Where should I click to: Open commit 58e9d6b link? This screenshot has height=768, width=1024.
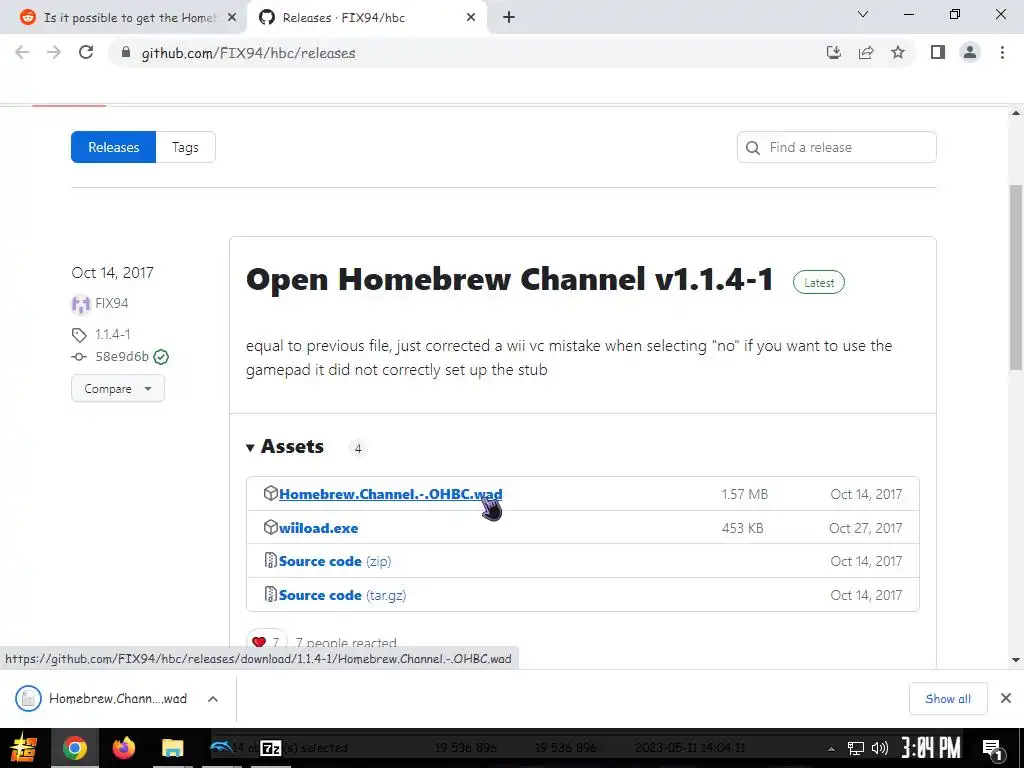click(x=121, y=357)
